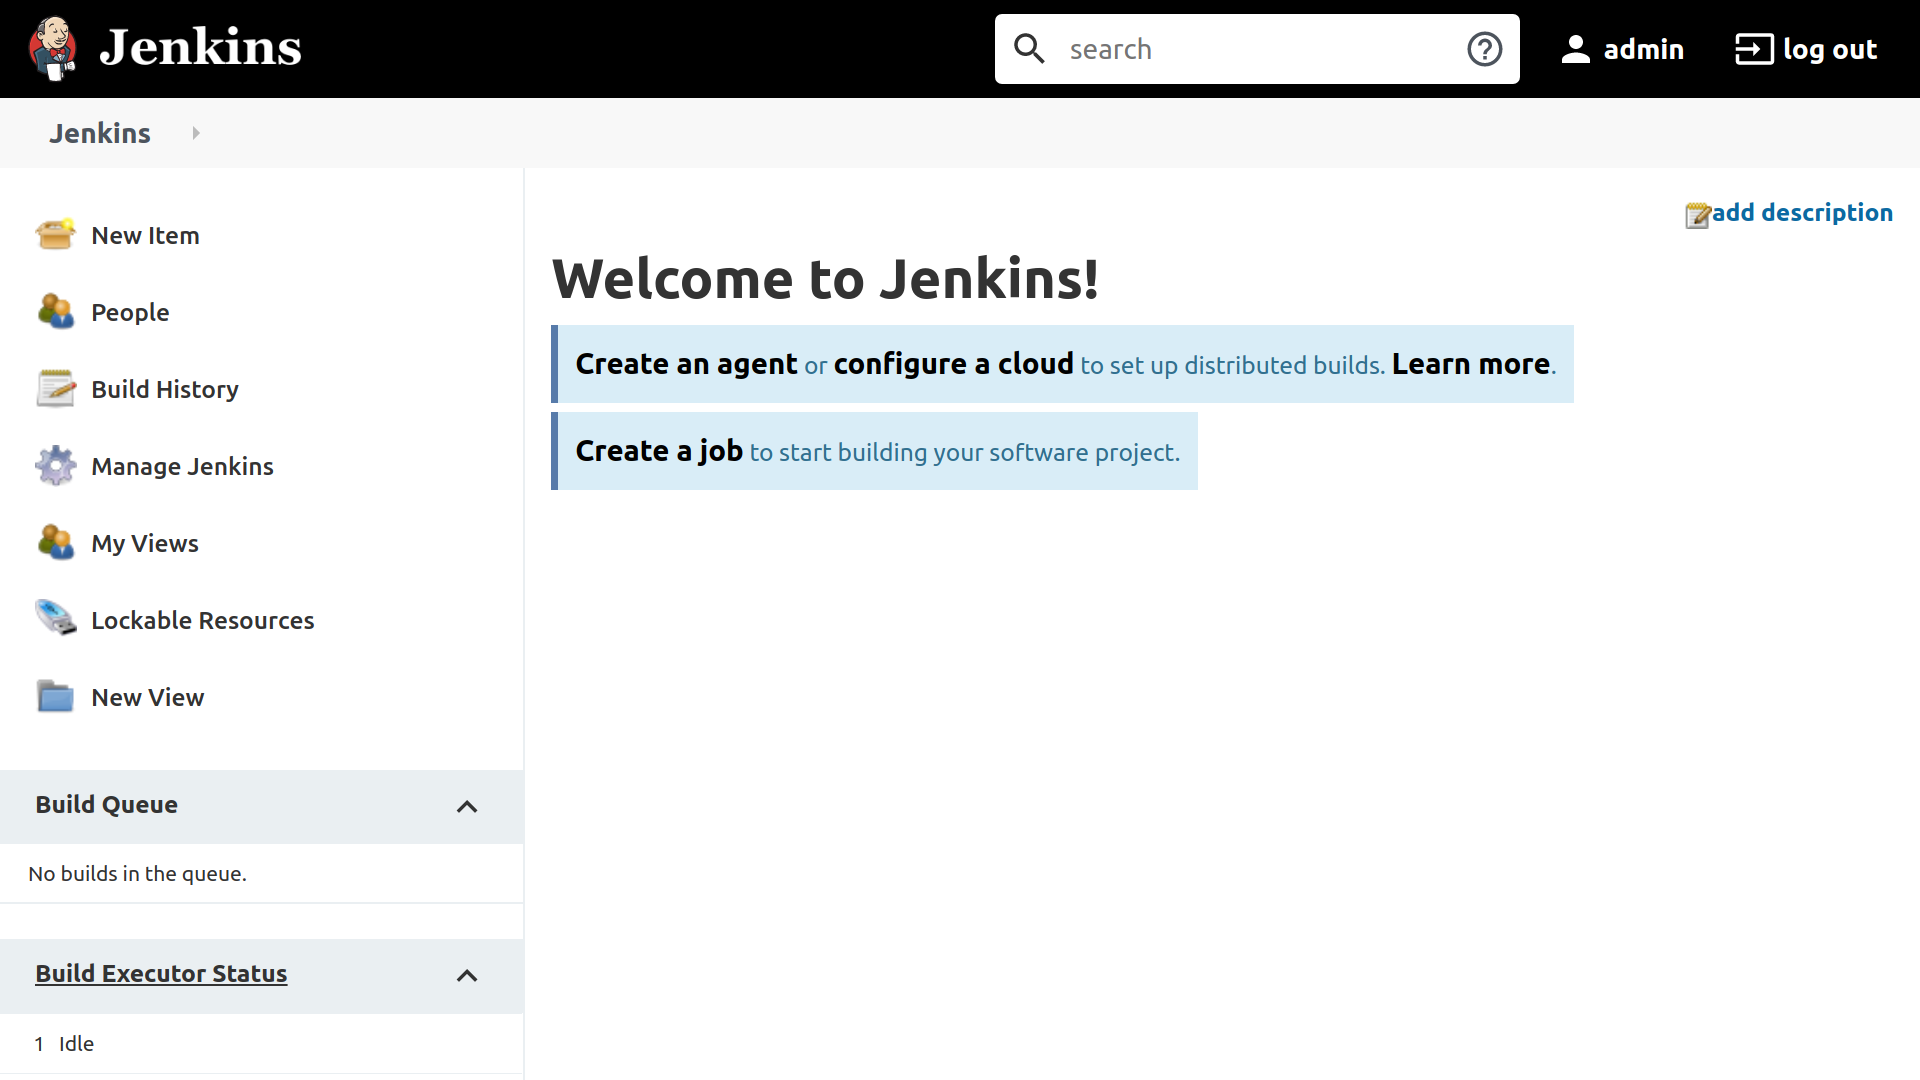Open the Manage Jenkins menu item
This screenshot has width=1920, height=1080.
pyautogui.click(x=182, y=466)
